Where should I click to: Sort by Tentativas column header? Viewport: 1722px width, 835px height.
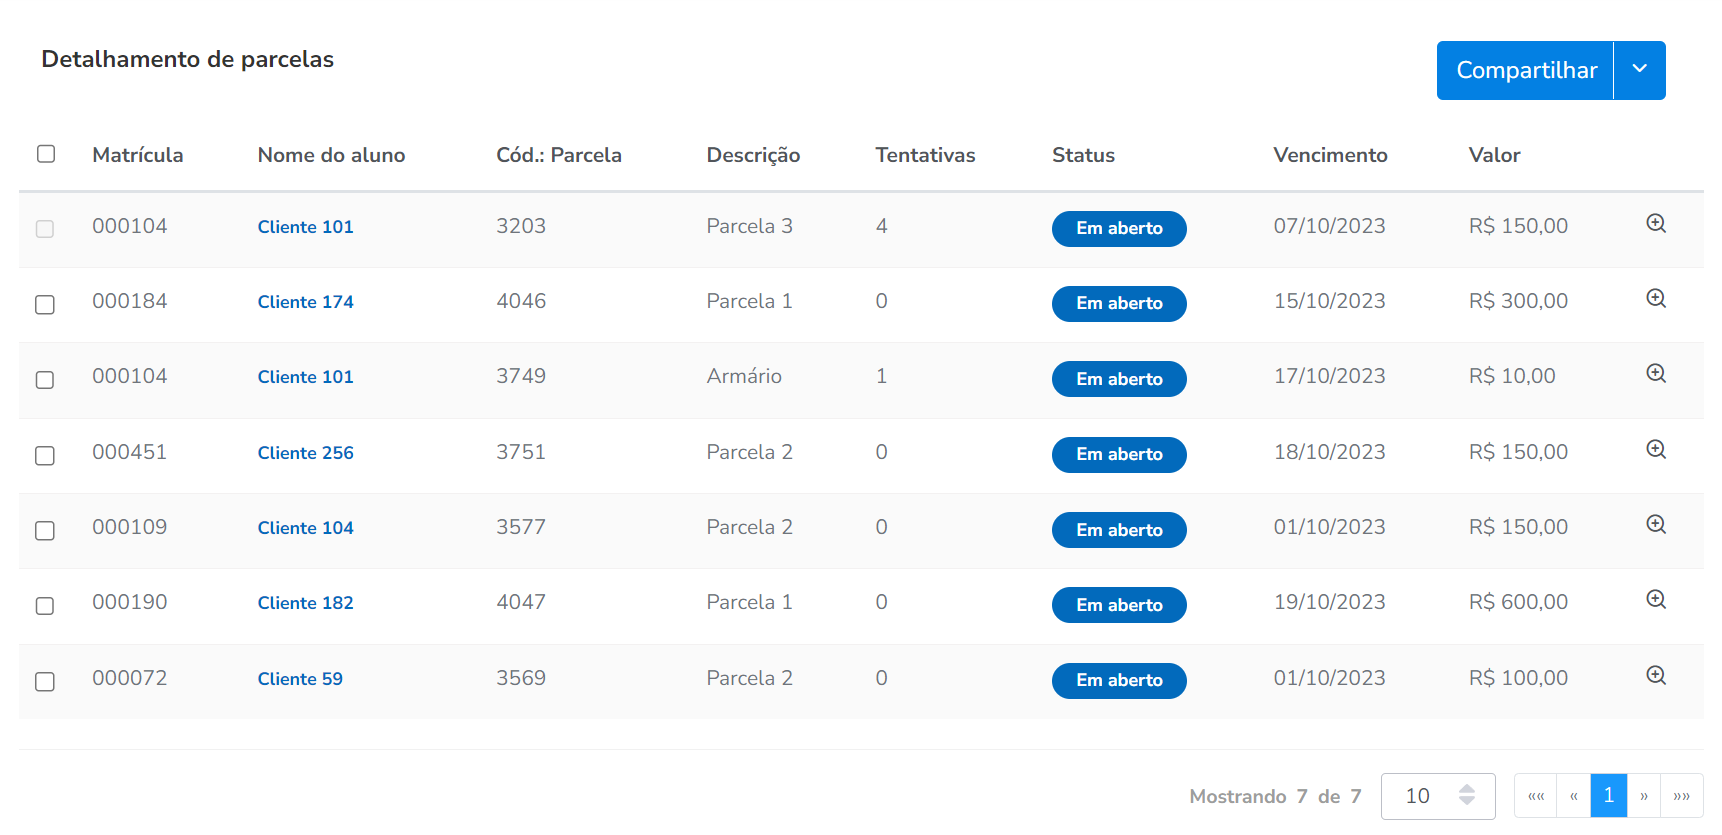925,155
